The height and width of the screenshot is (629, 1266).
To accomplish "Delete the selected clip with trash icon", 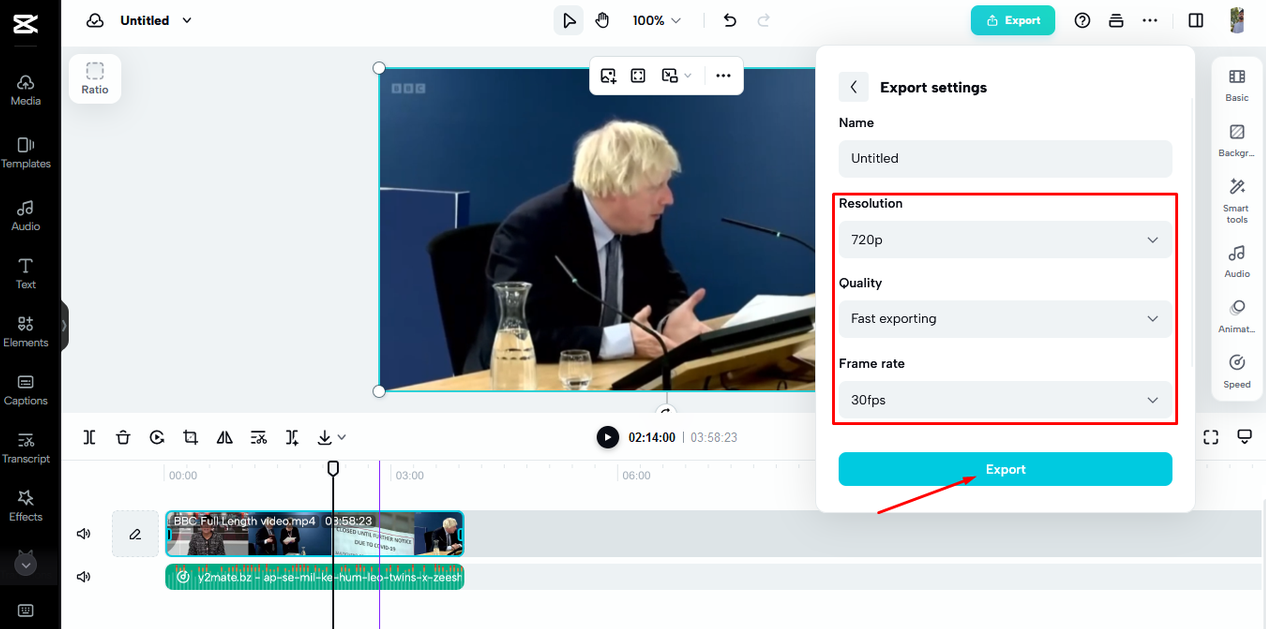I will [x=123, y=437].
